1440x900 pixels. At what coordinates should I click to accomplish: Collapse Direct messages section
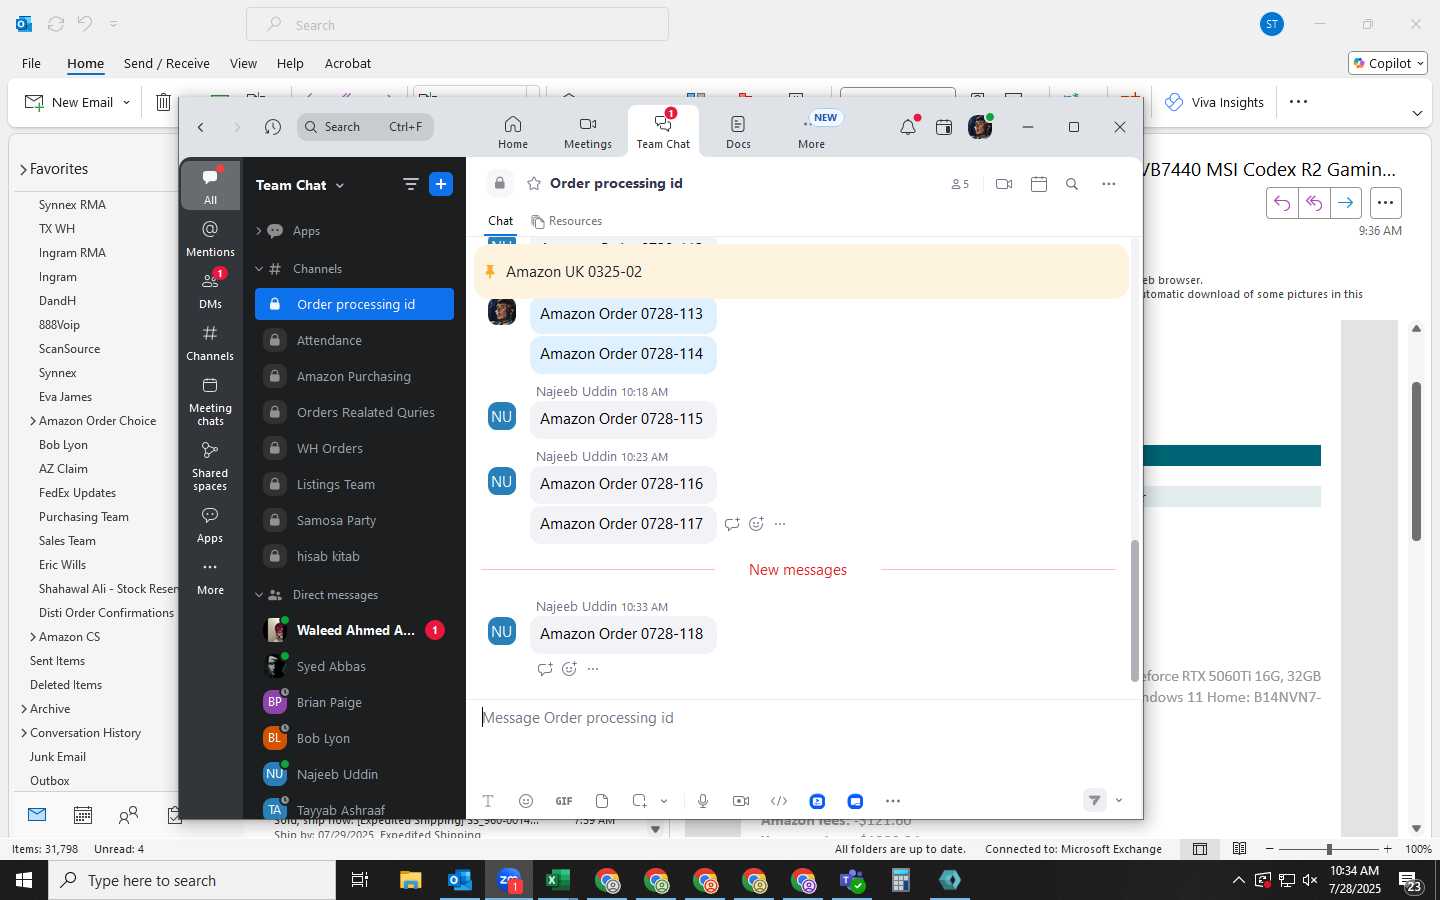coord(258,595)
